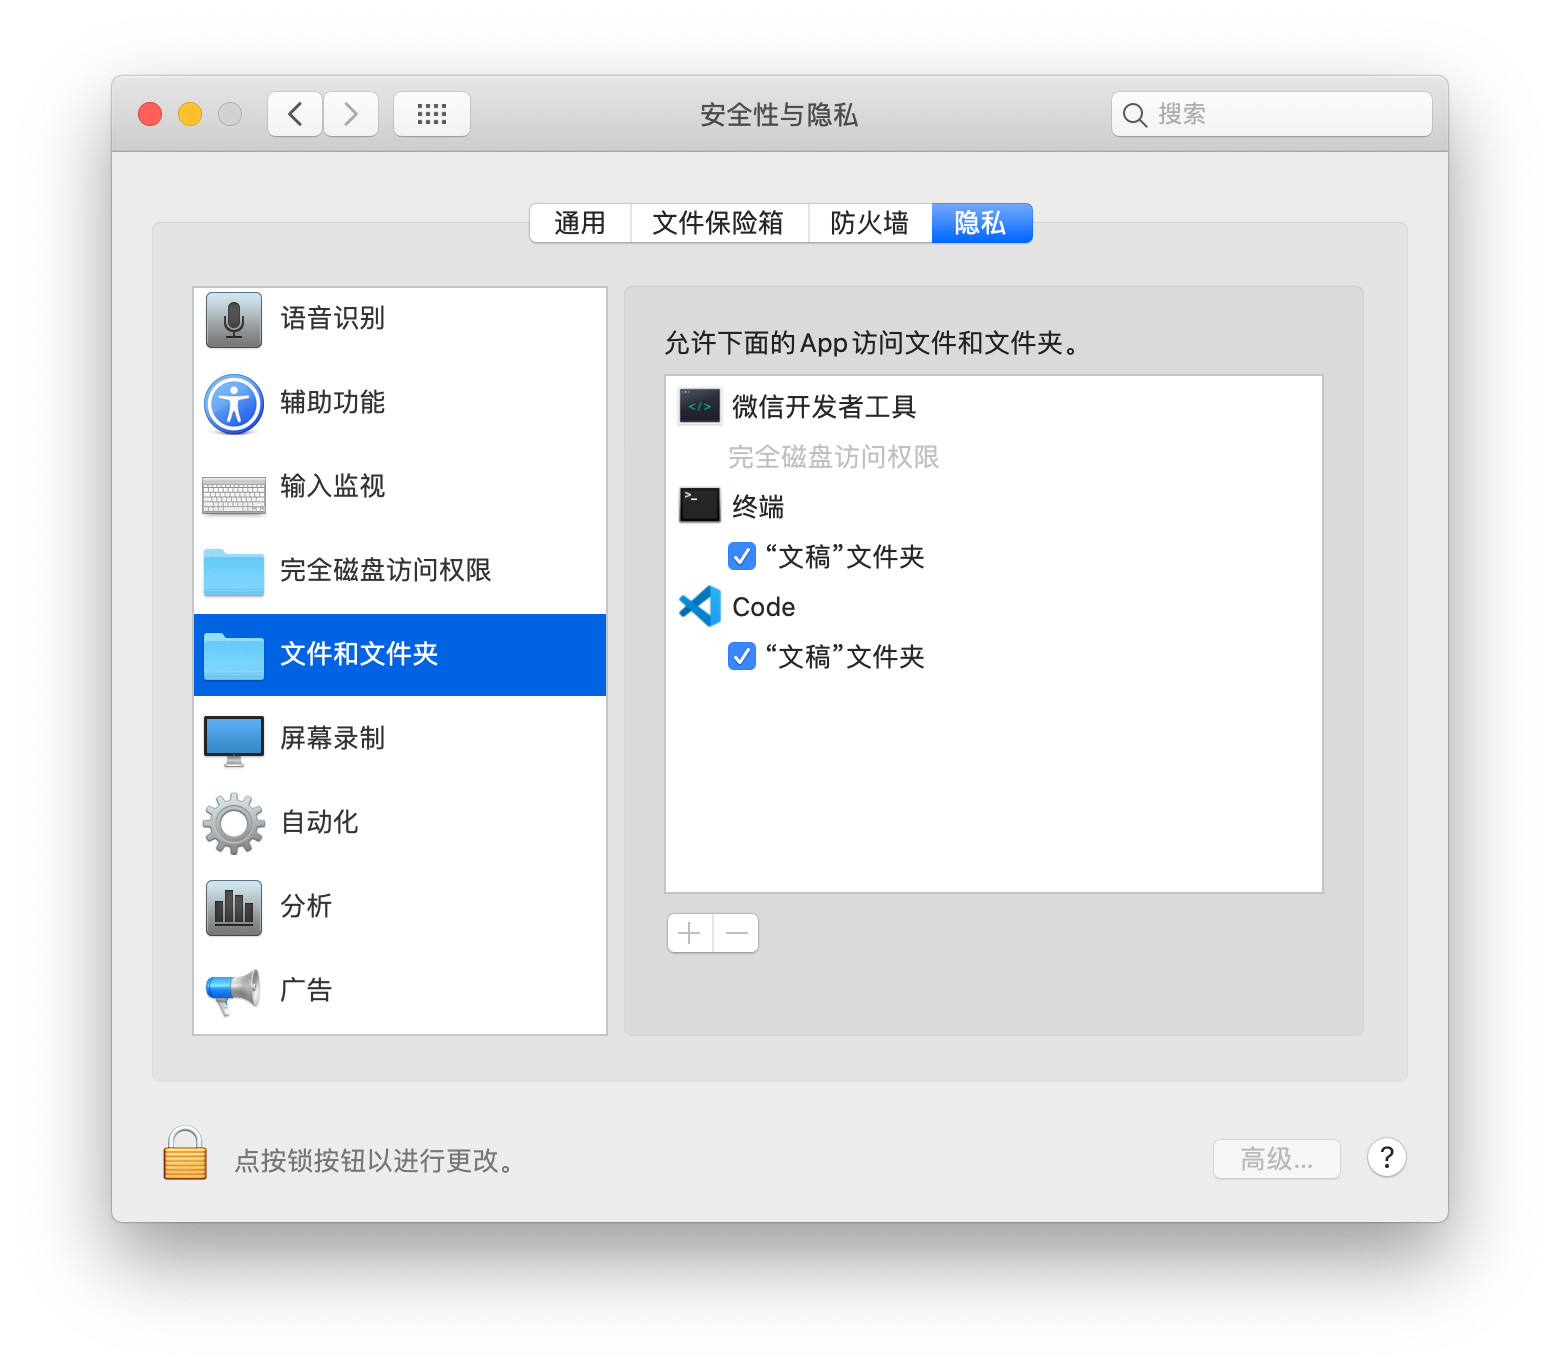Toggle 文稿 folder access for Code
This screenshot has height=1370, width=1560.
(x=742, y=656)
